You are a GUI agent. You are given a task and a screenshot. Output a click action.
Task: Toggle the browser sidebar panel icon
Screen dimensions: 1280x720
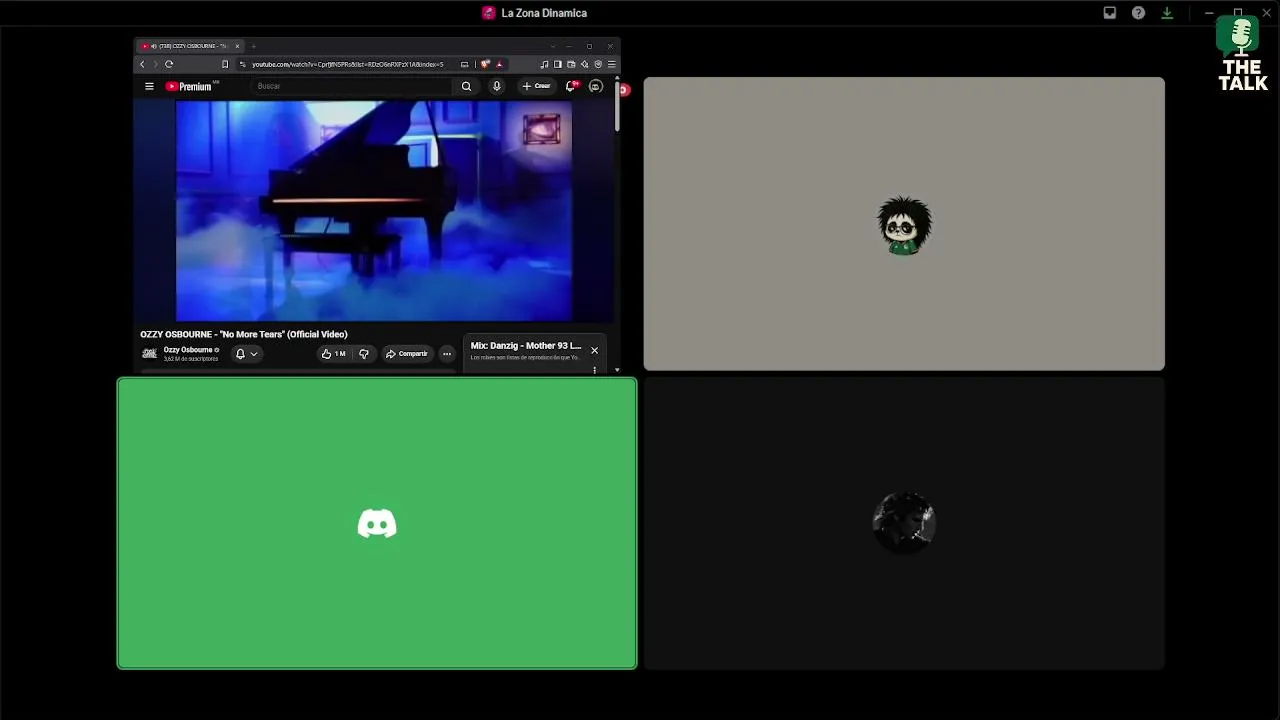[558, 64]
